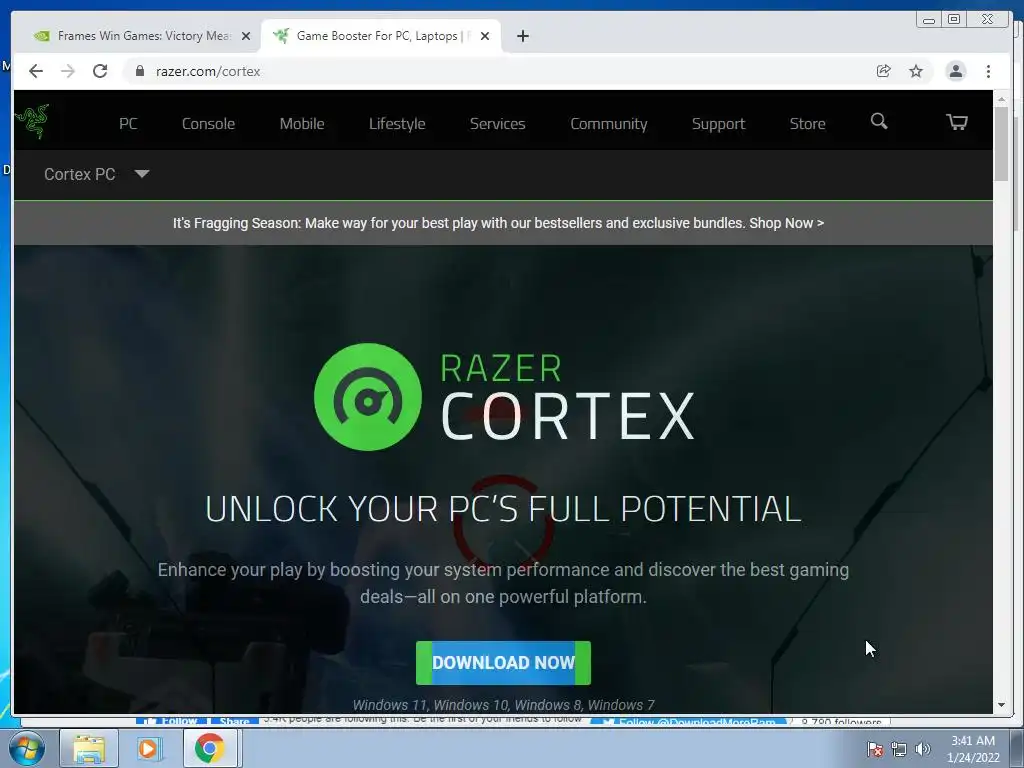Share this page icon in address bar
Viewport: 1024px width, 768px height.
pos(884,71)
